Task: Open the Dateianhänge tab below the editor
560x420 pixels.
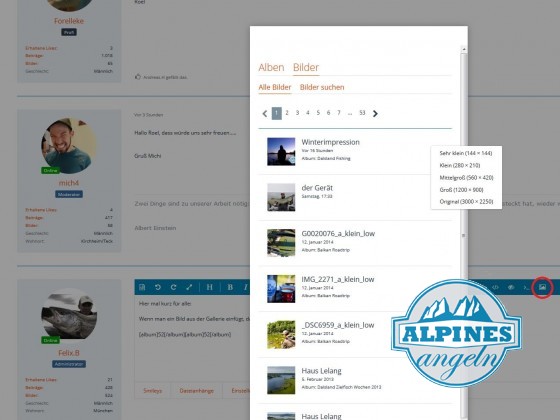Action: pyautogui.click(x=196, y=391)
